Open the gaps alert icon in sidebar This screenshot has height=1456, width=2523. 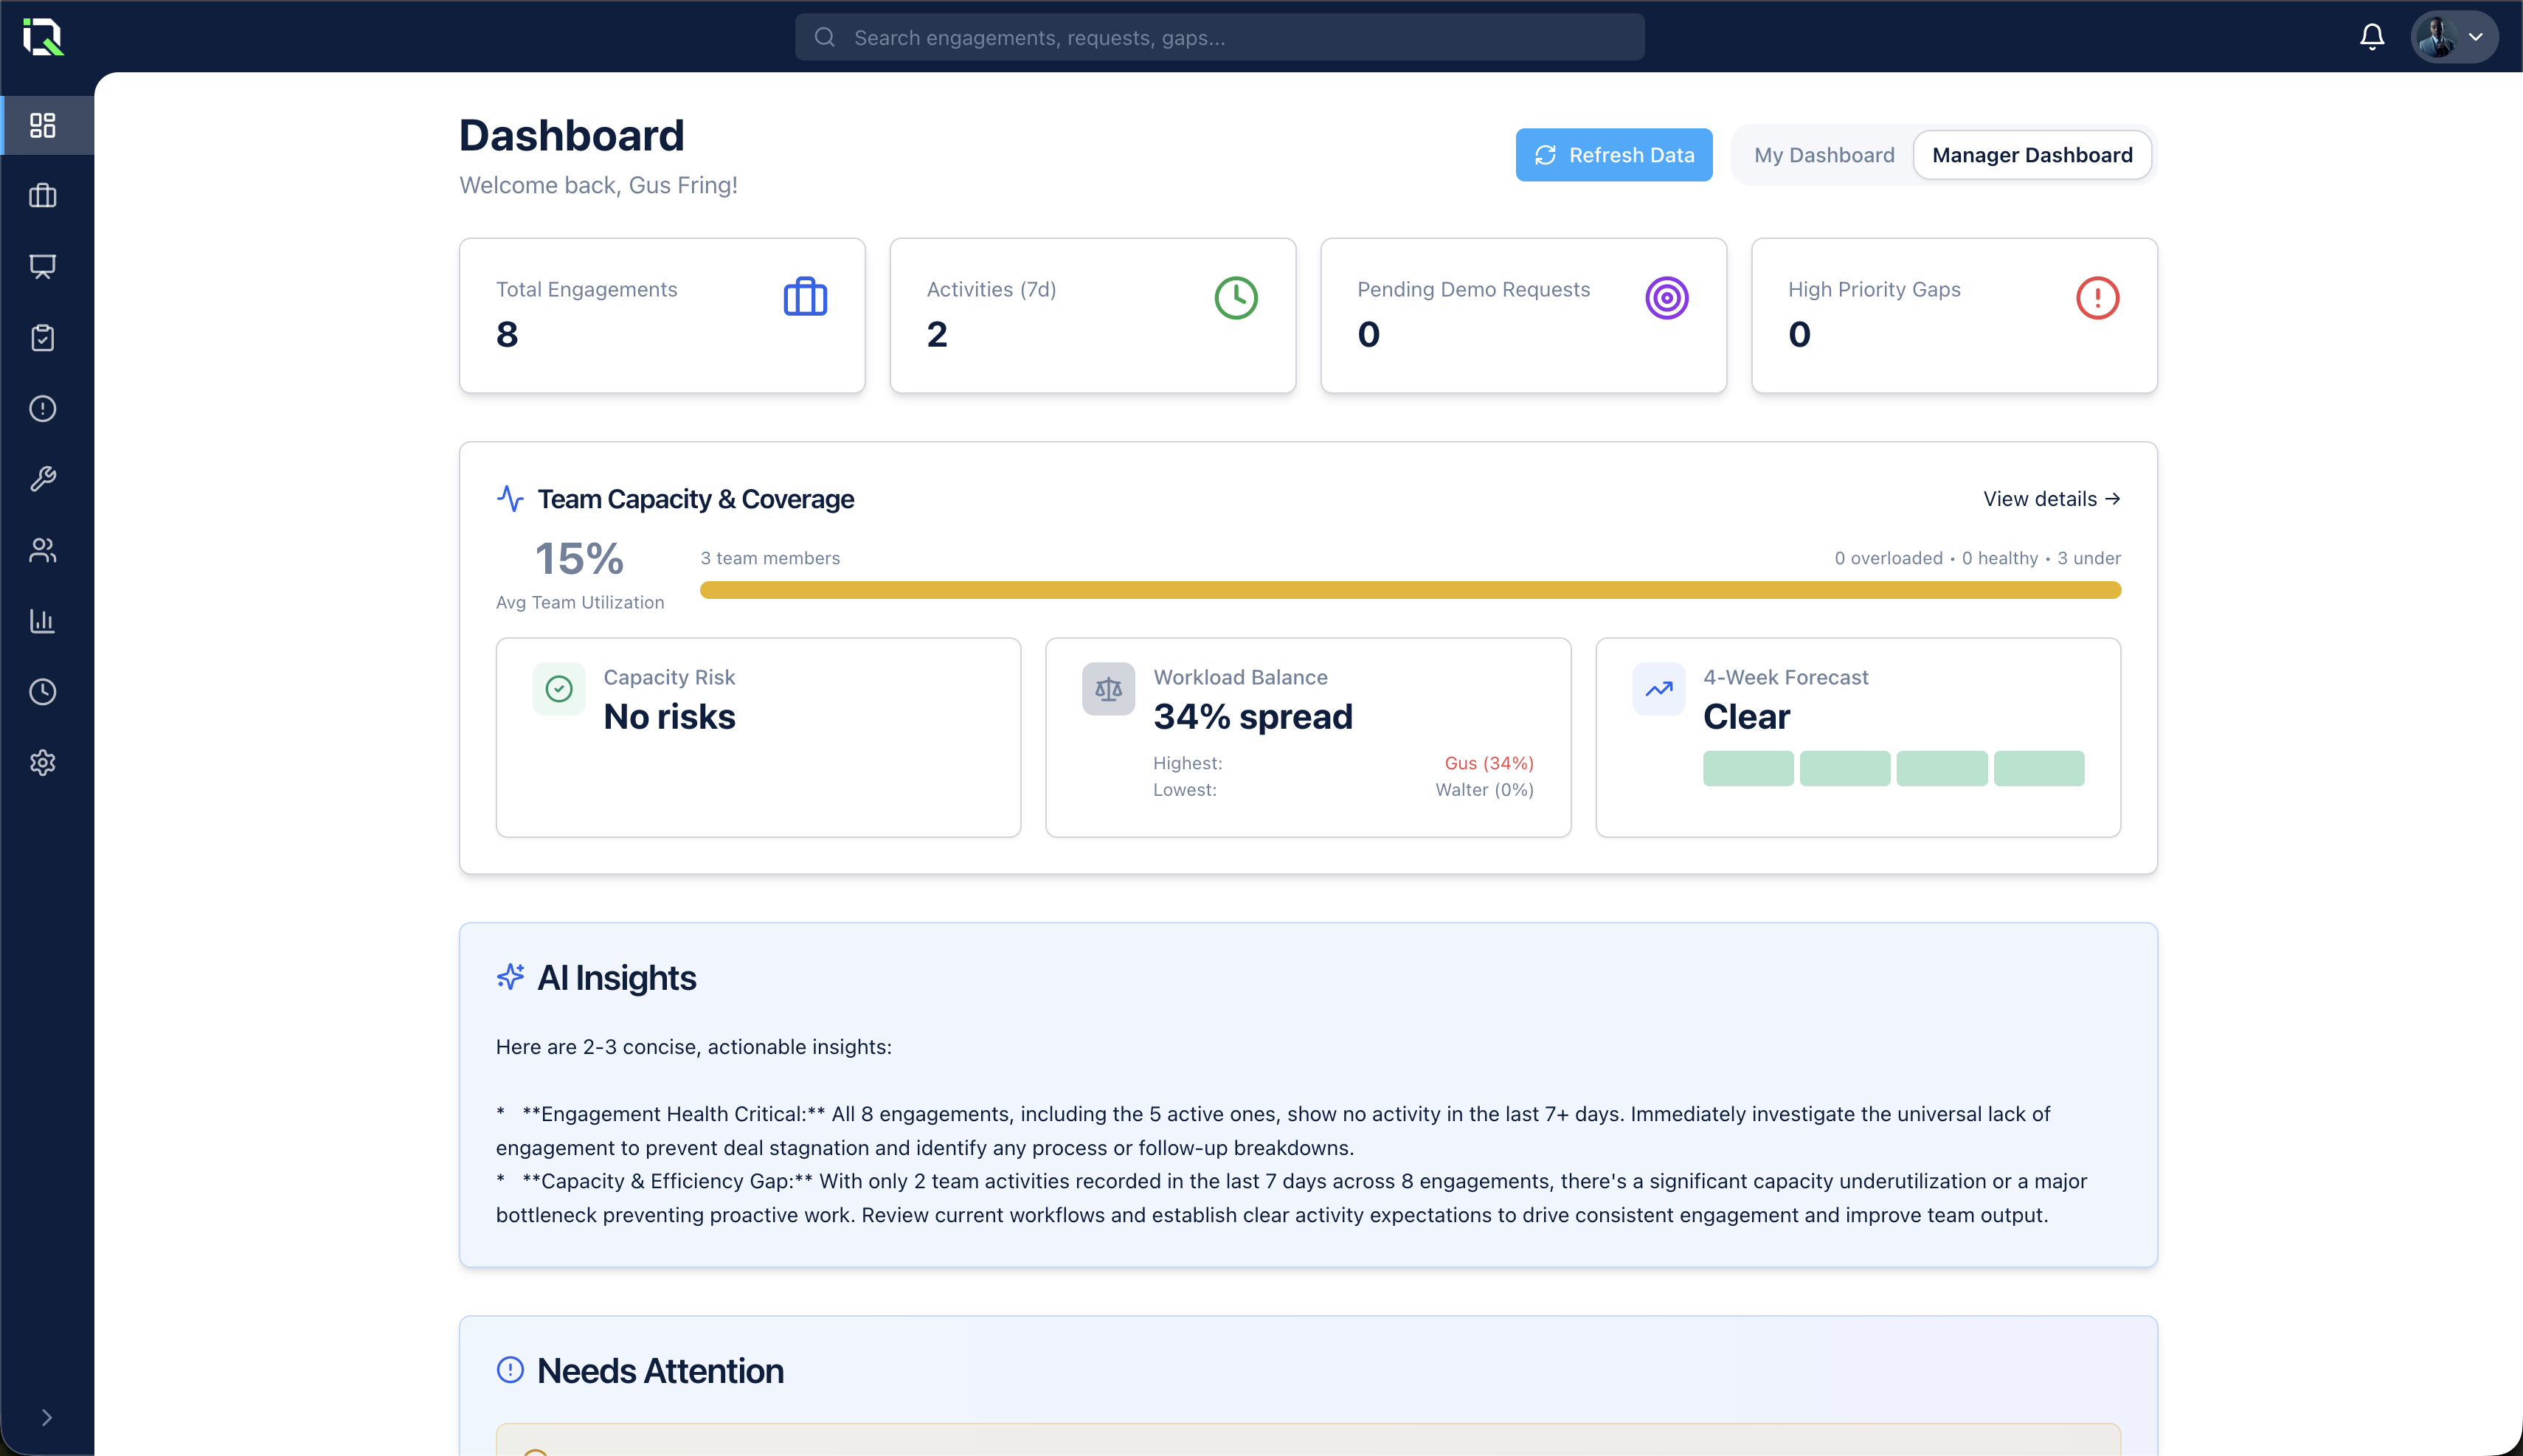point(44,408)
